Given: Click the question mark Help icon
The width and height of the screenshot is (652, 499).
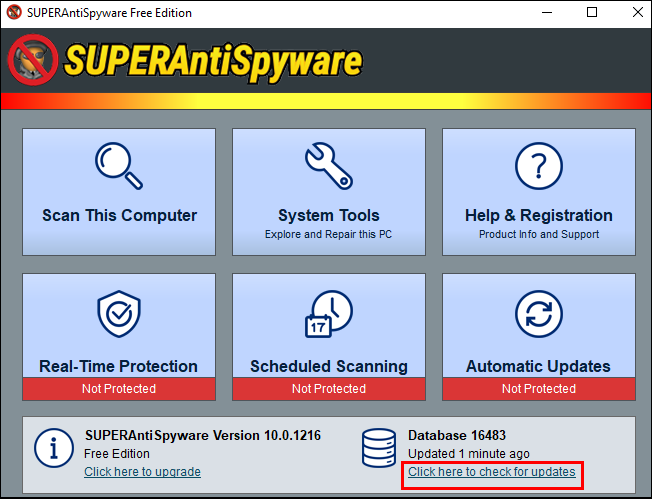Looking at the screenshot, I should [x=539, y=166].
